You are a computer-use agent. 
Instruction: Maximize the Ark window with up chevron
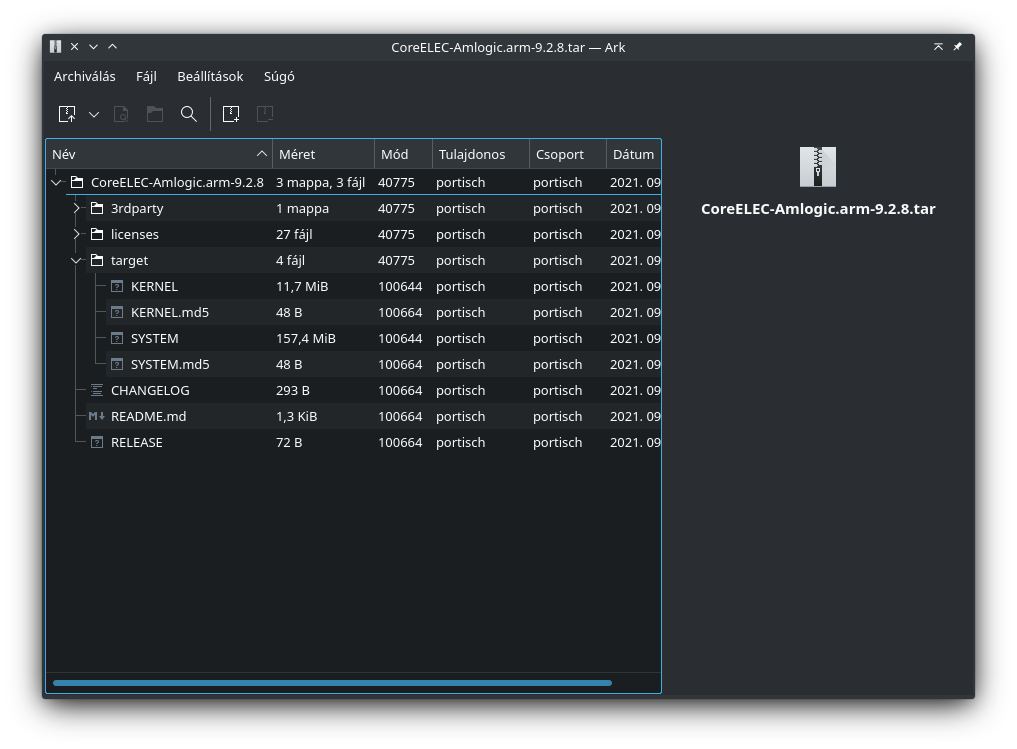point(112,47)
